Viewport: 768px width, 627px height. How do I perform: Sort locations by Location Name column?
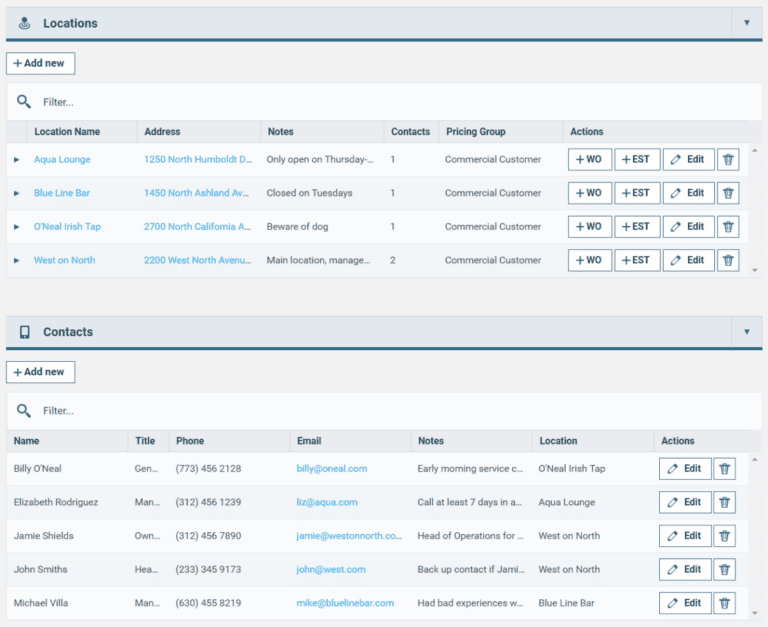click(67, 132)
